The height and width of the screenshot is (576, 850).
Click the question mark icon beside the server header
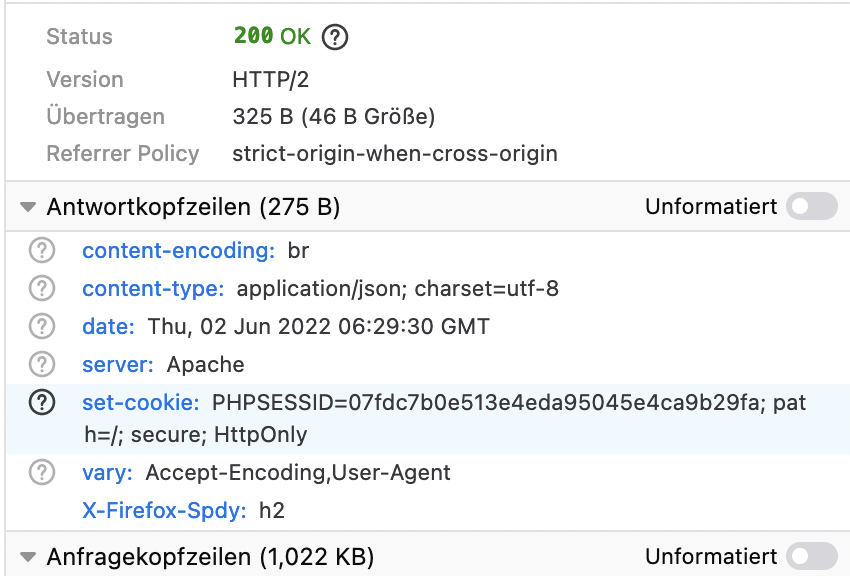coord(41,364)
